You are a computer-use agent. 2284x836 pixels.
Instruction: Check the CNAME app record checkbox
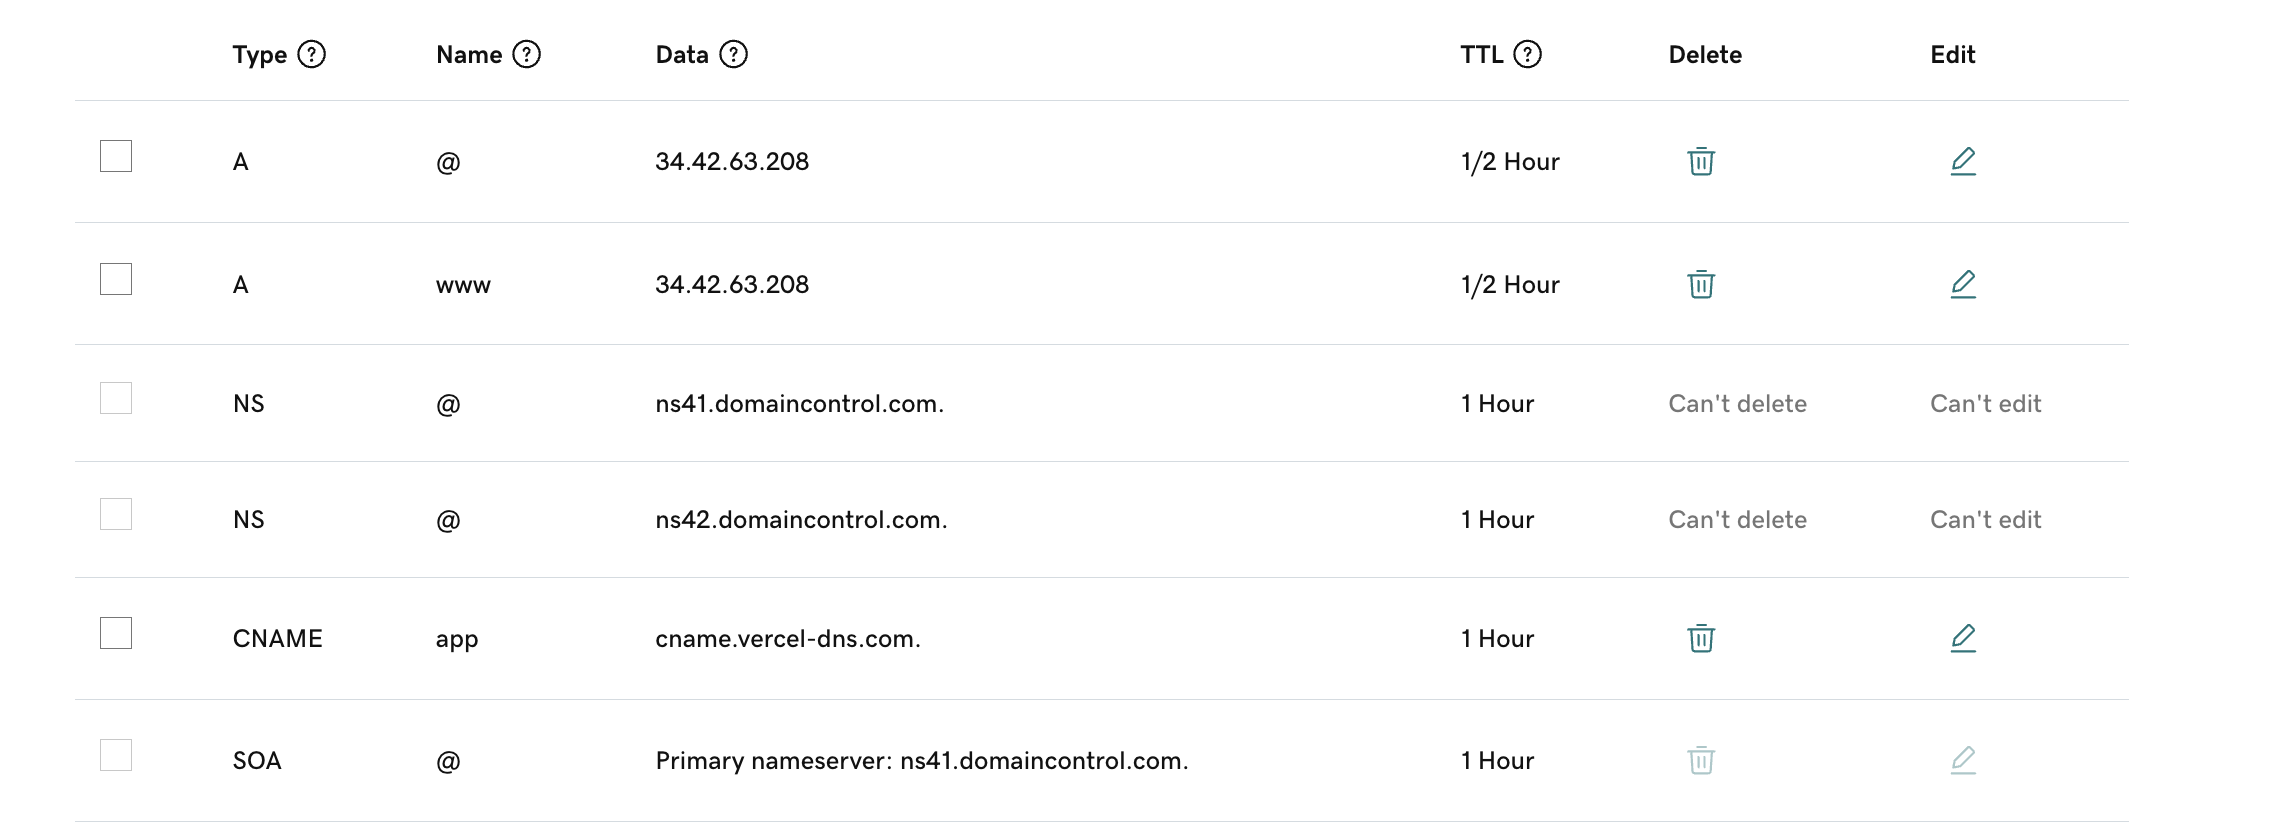(x=116, y=633)
